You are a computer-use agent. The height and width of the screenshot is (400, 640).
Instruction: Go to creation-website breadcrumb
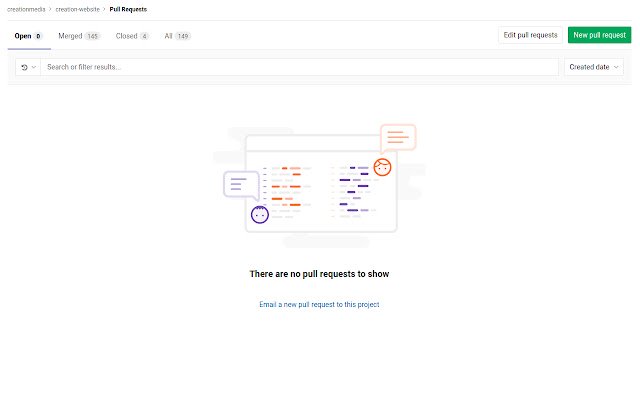click(78, 9)
